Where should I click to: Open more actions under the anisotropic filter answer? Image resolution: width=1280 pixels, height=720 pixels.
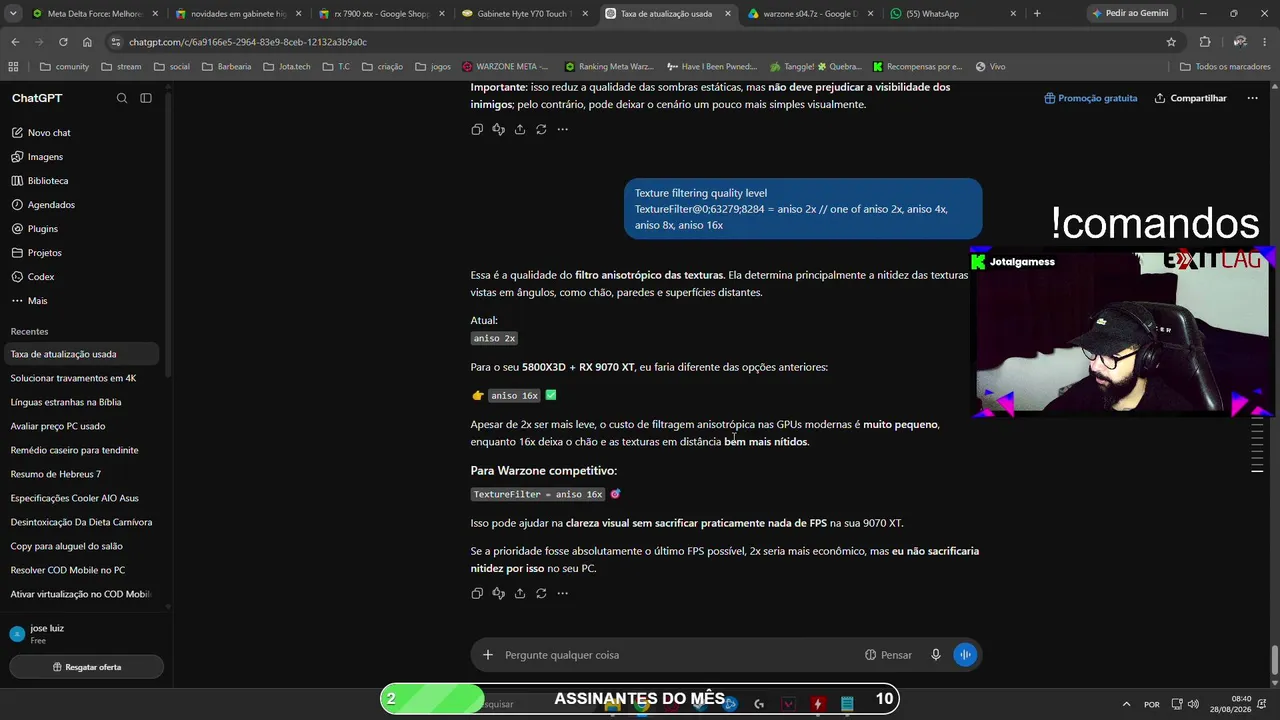[563, 593]
